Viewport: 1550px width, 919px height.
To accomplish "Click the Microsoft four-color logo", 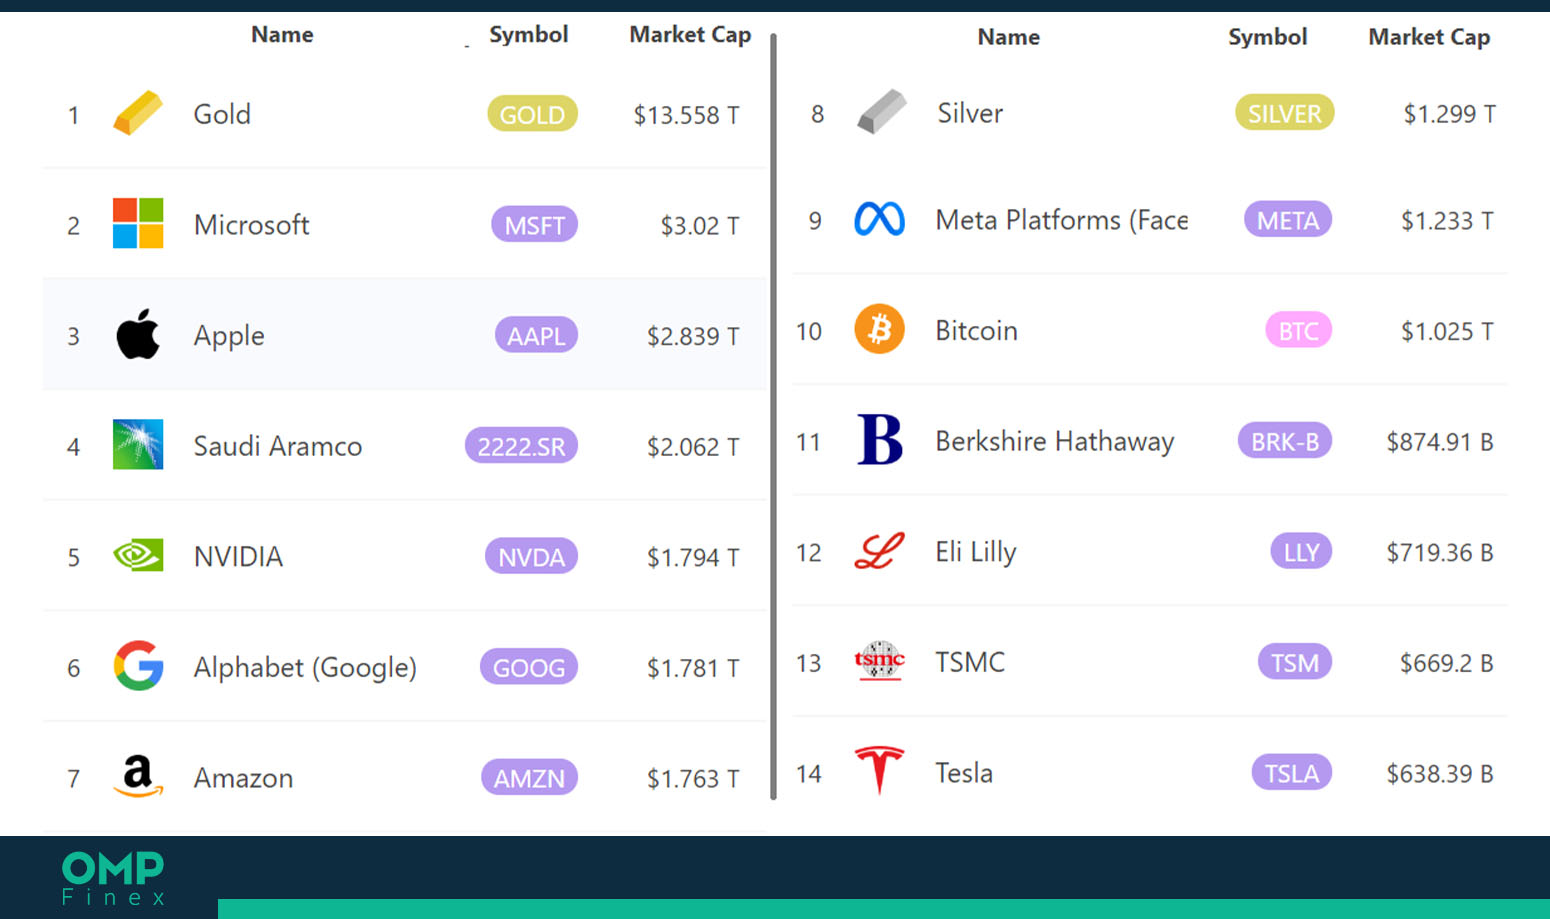I will 138,223.
